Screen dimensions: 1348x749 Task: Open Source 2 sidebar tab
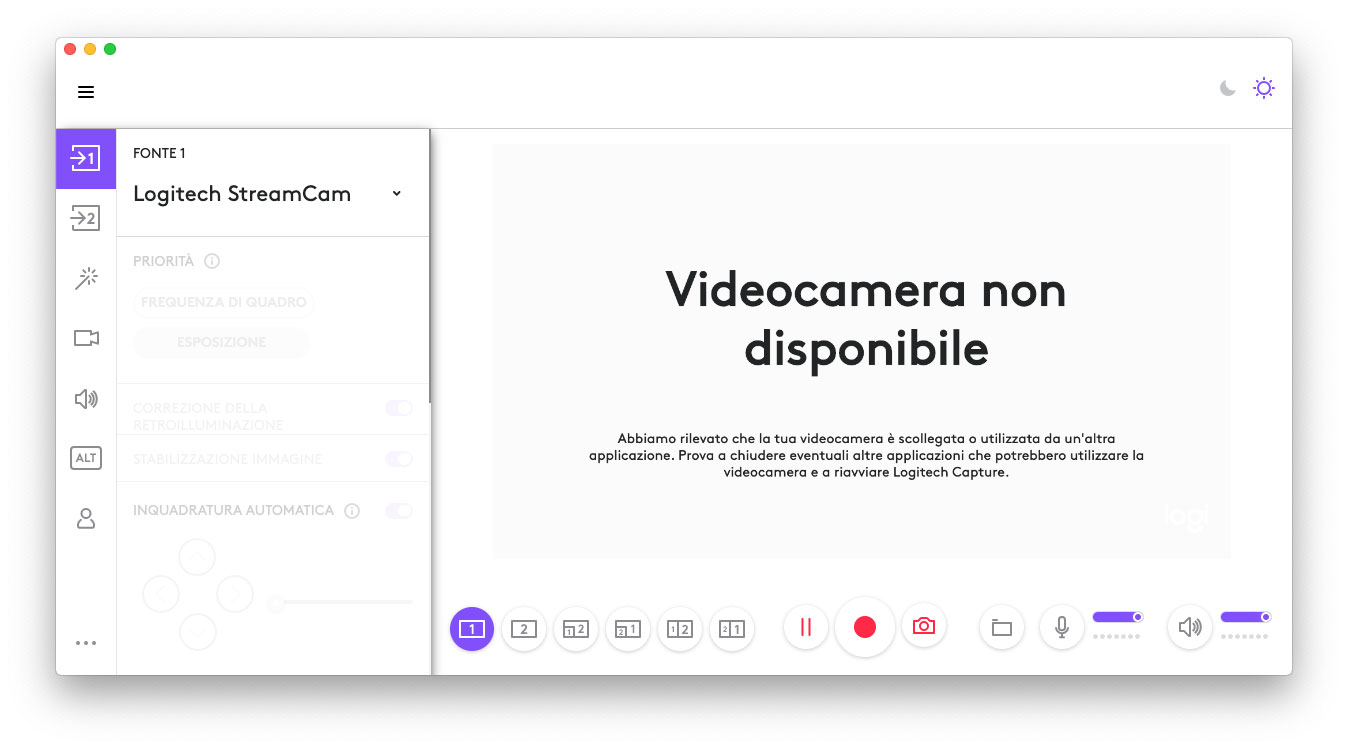[x=86, y=218]
